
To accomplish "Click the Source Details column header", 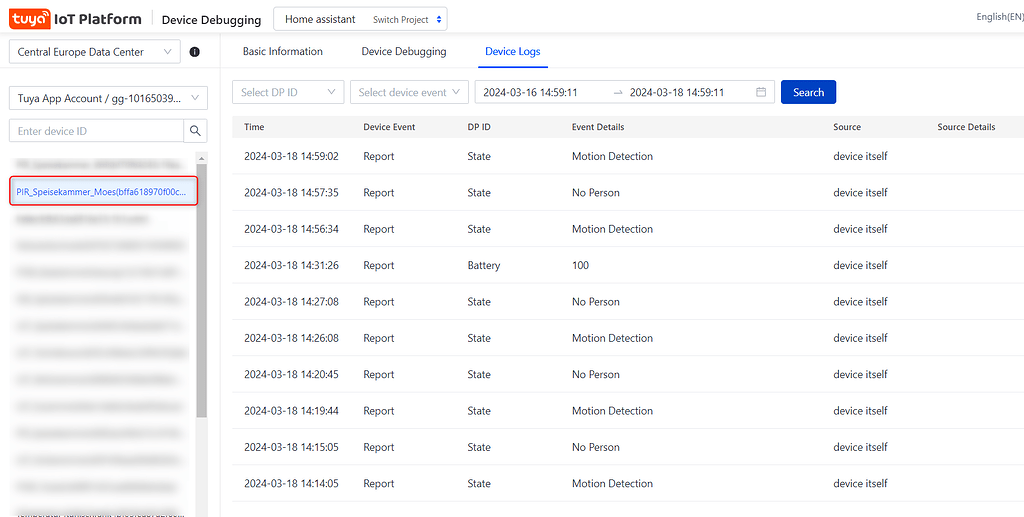I will 966,127.
